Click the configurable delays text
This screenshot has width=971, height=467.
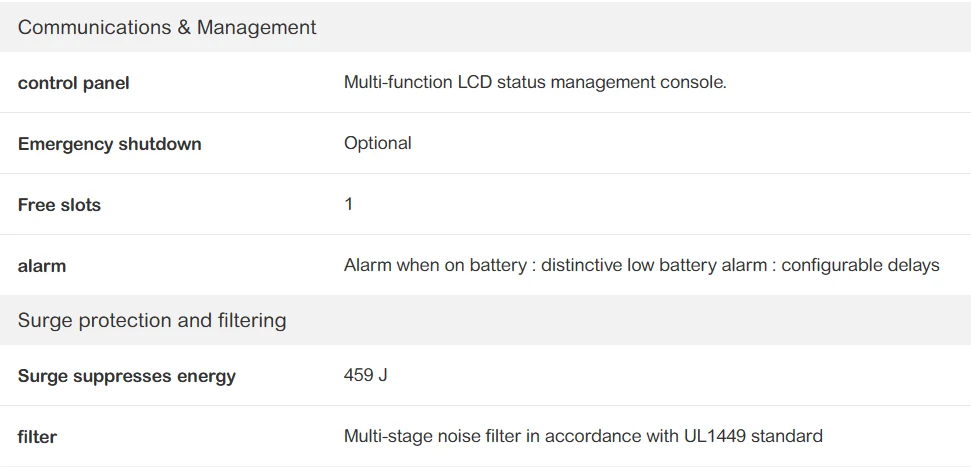[x=860, y=265]
